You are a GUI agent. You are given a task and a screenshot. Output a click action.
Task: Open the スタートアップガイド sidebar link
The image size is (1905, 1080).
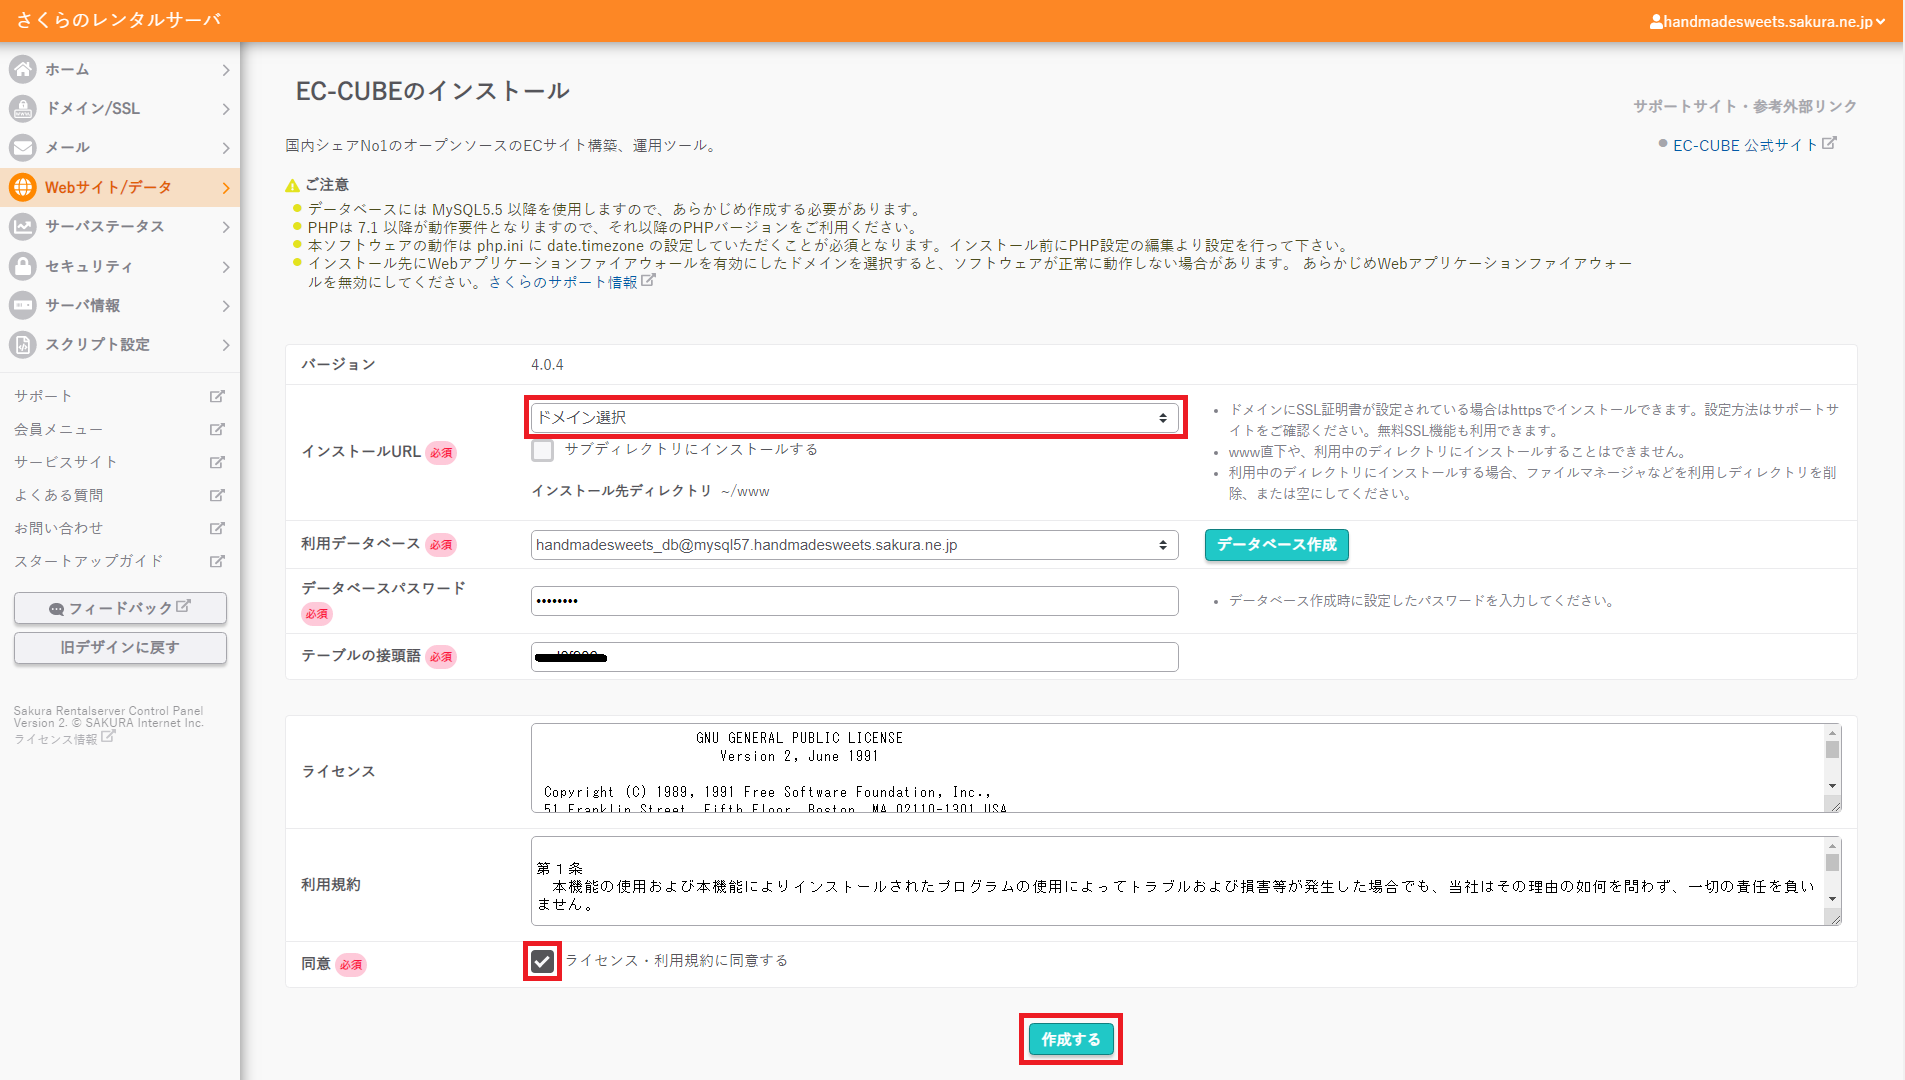point(88,561)
